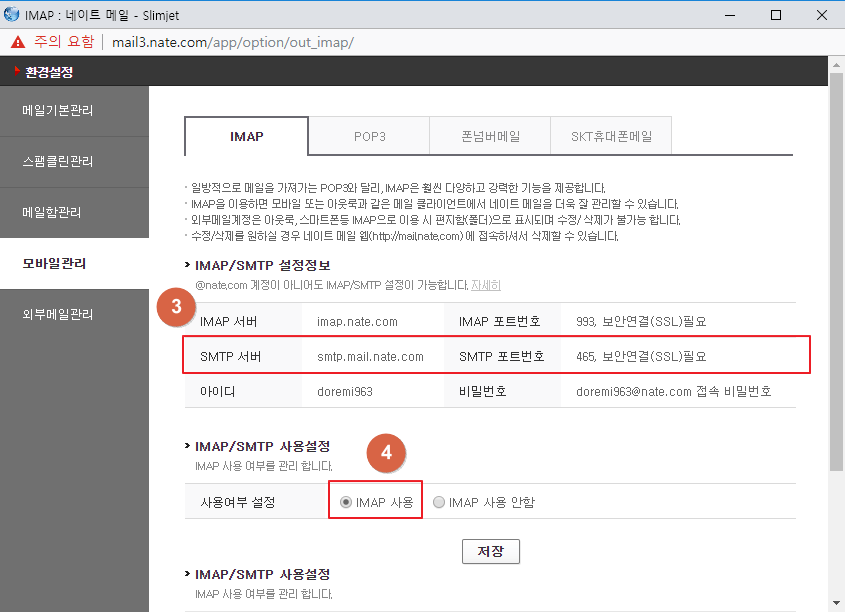Click the vertical scrollbar thumb

pyautogui.click(x=836, y=272)
